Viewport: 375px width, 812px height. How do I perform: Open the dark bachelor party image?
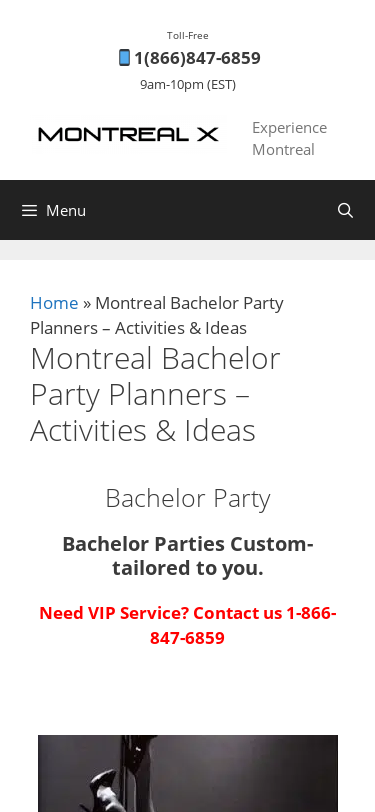188,773
